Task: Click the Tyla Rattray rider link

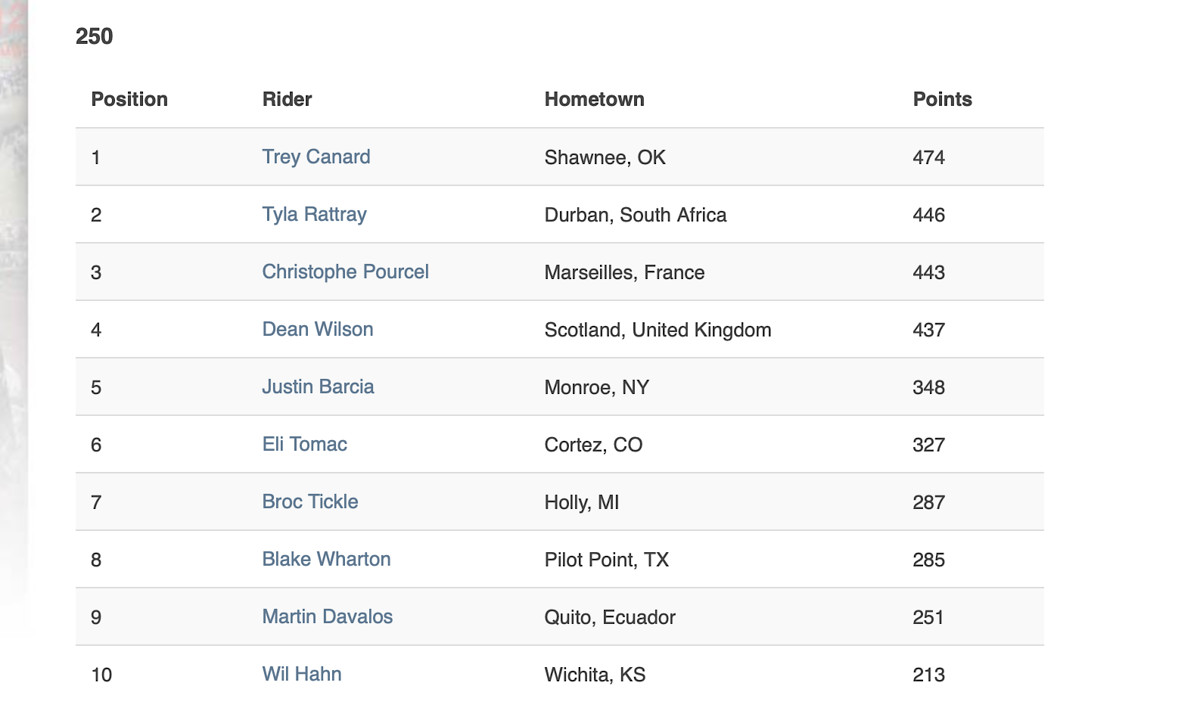Action: (x=314, y=215)
